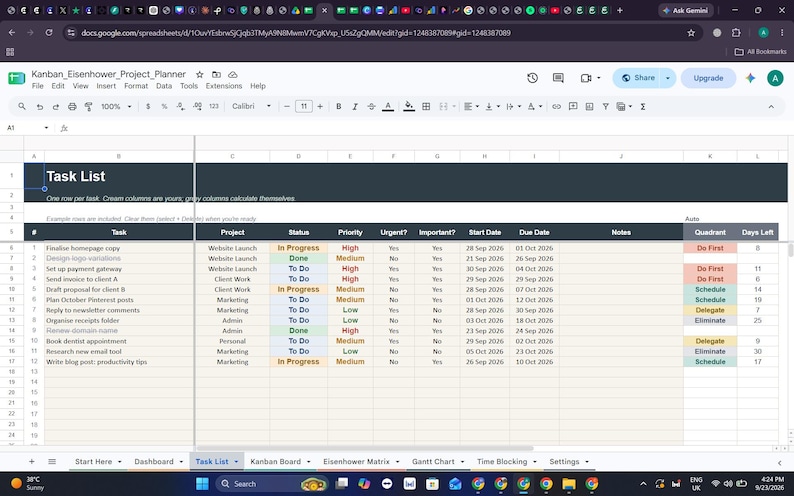Format as percent
This screenshot has width=794, height=496.
164,106
